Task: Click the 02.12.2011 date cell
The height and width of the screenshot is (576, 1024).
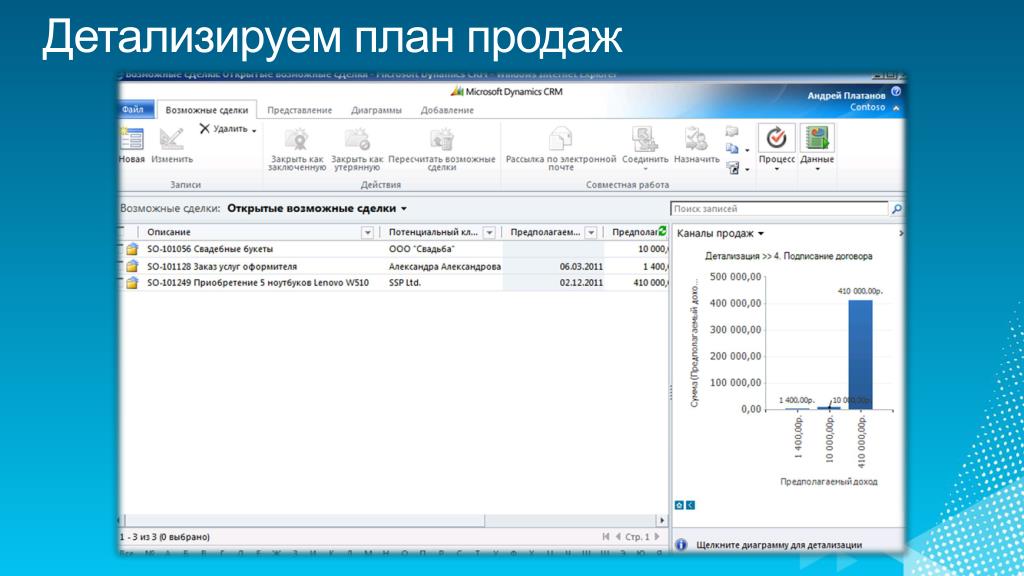Action: point(581,283)
